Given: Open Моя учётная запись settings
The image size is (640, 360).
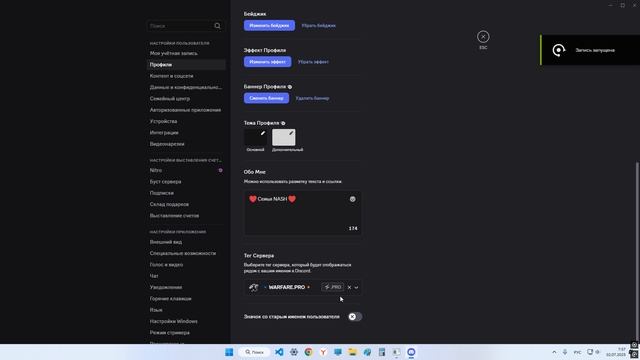Looking at the screenshot, I should point(186,53).
